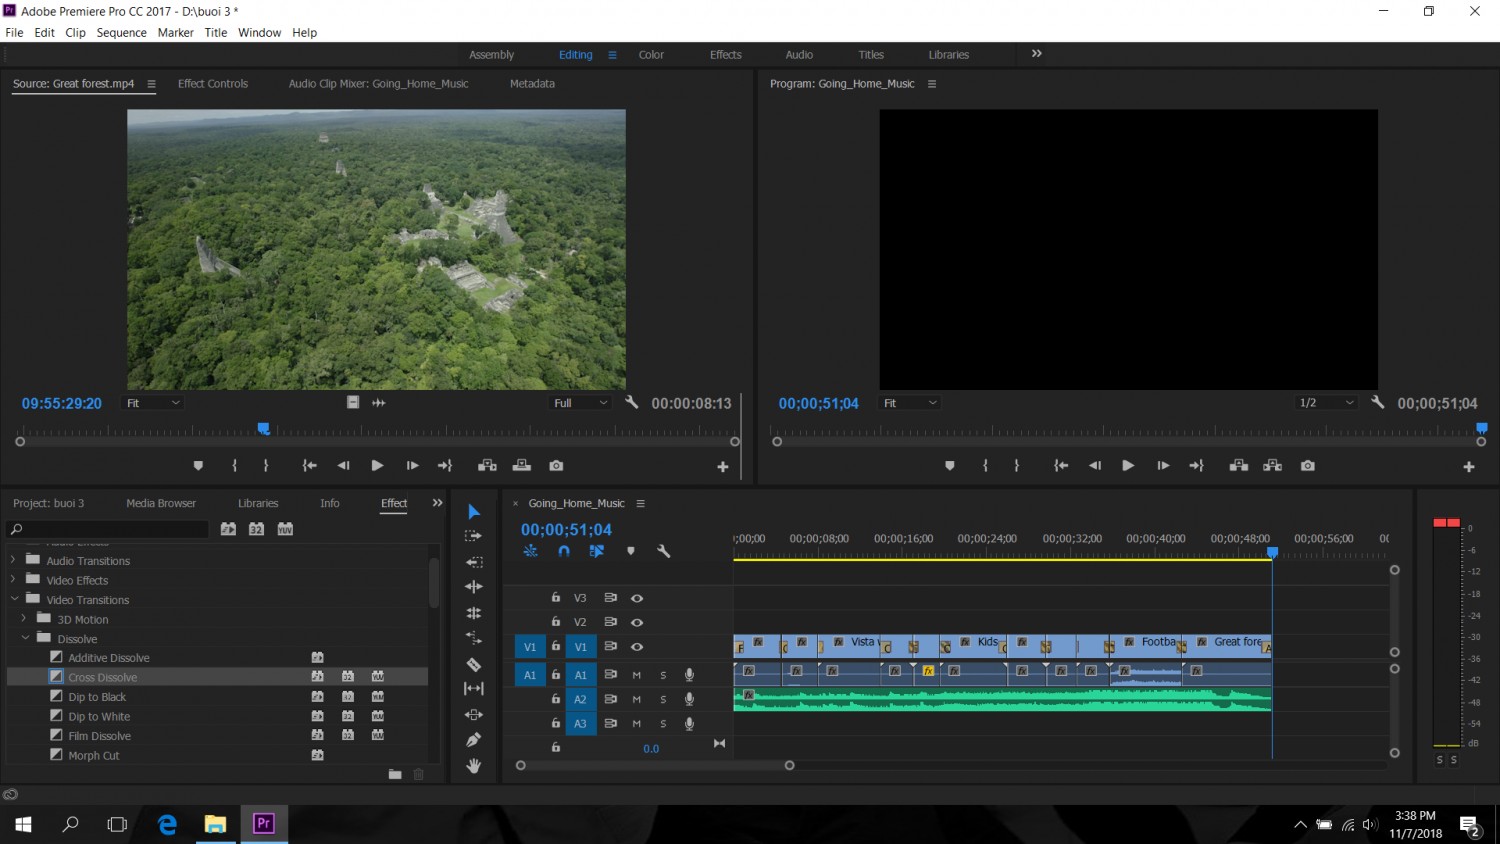This screenshot has height=844, width=1500.
Task: Toggle Snap in the timeline
Action: (x=564, y=551)
